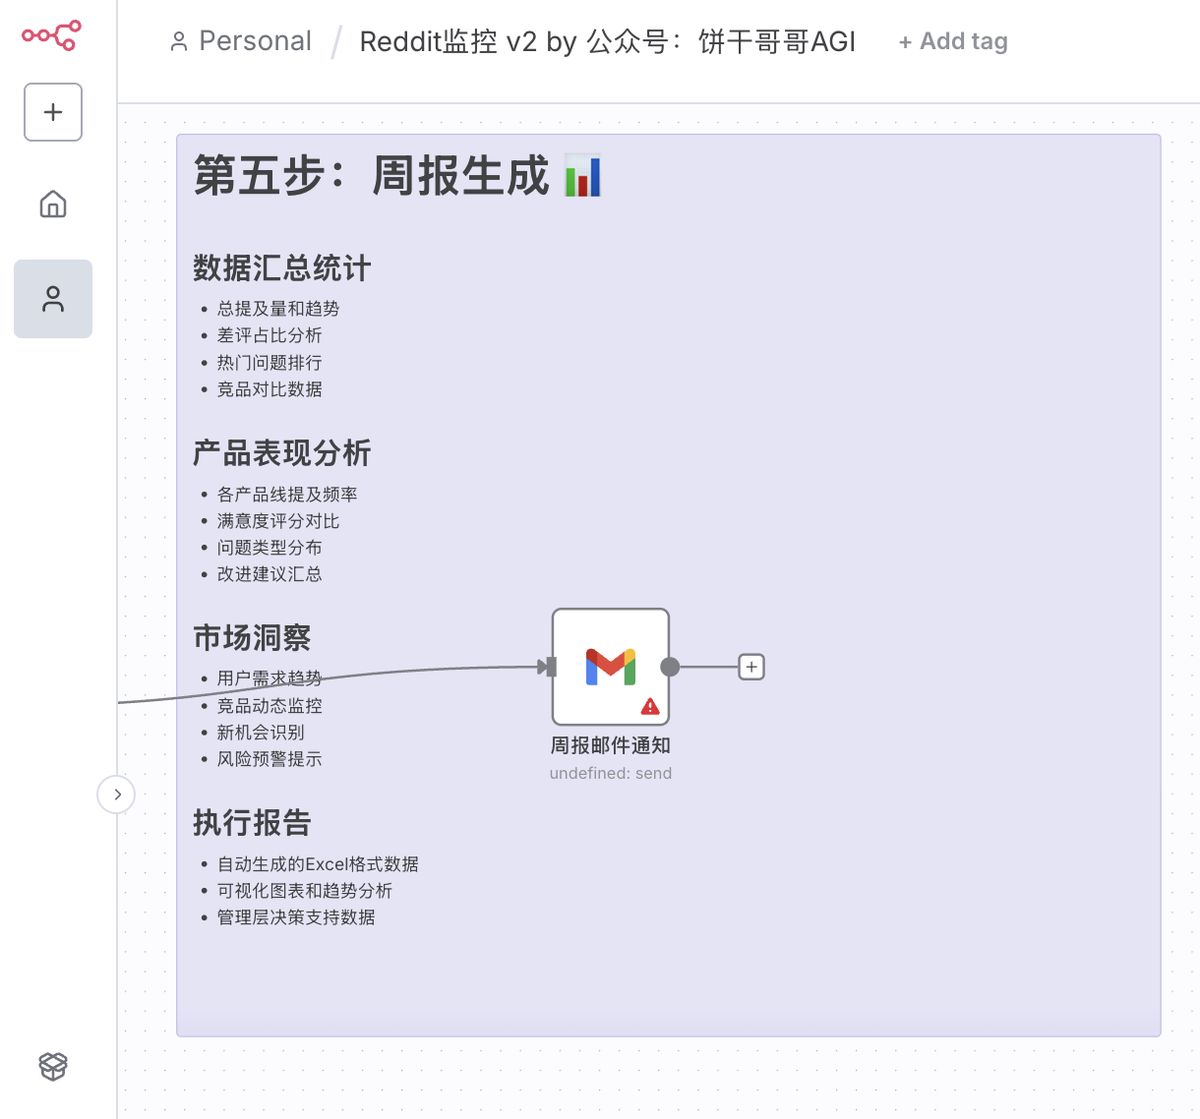The image size is (1200, 1119).
Task: Click the workflow name Reddit监控 v2 in the header
Action: pyautogui.click(x=607, y=41)
